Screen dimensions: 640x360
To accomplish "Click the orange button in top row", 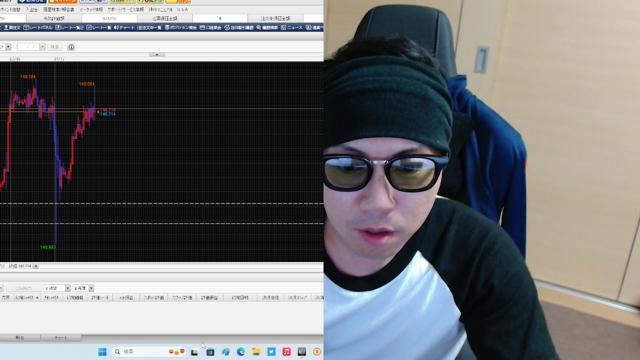I will (x=62, y=1).
